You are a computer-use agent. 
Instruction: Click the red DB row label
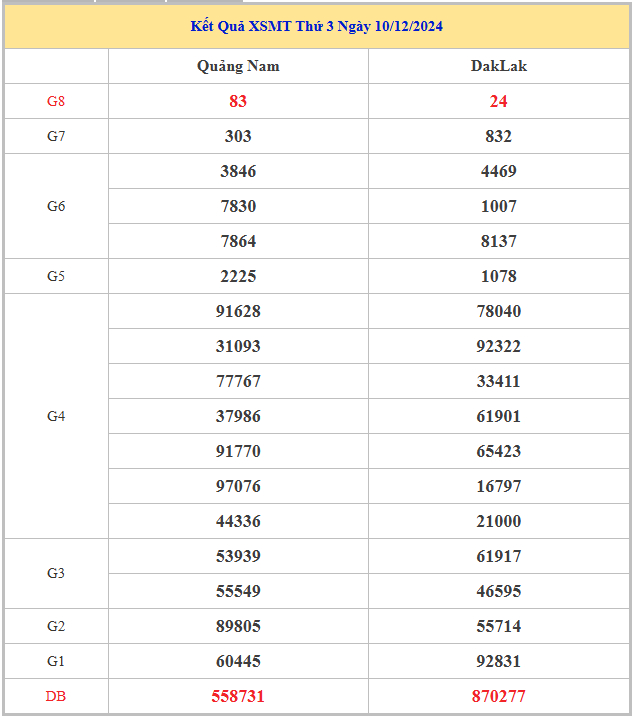(56, 696)
